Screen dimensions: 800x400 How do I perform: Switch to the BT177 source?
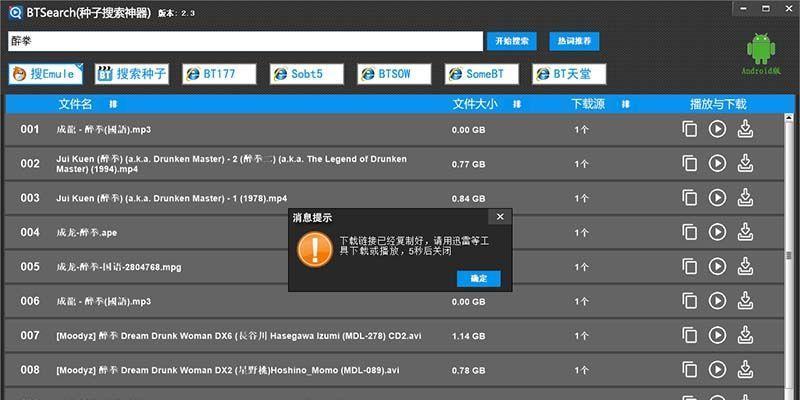pos(219,74)
